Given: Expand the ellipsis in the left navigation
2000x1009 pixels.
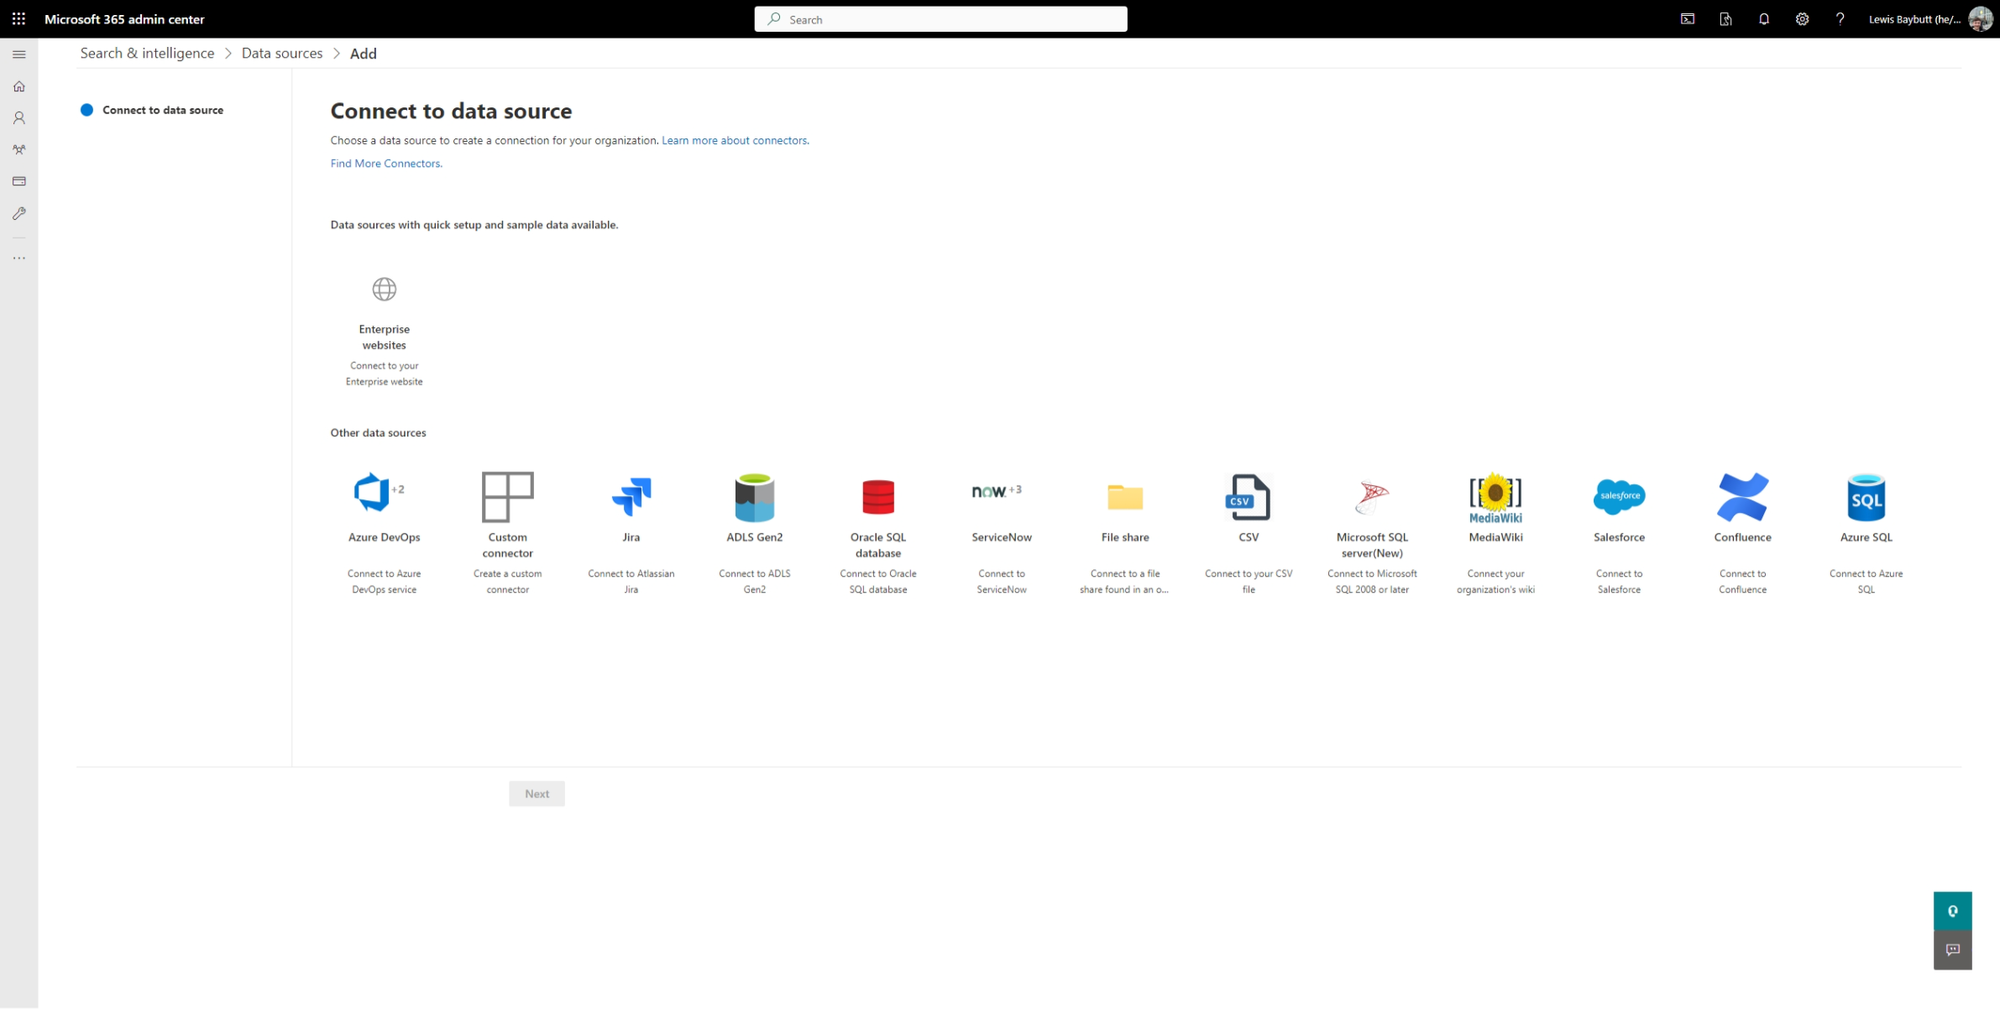Looking at the screenshot, I should [x=18, y=257].
